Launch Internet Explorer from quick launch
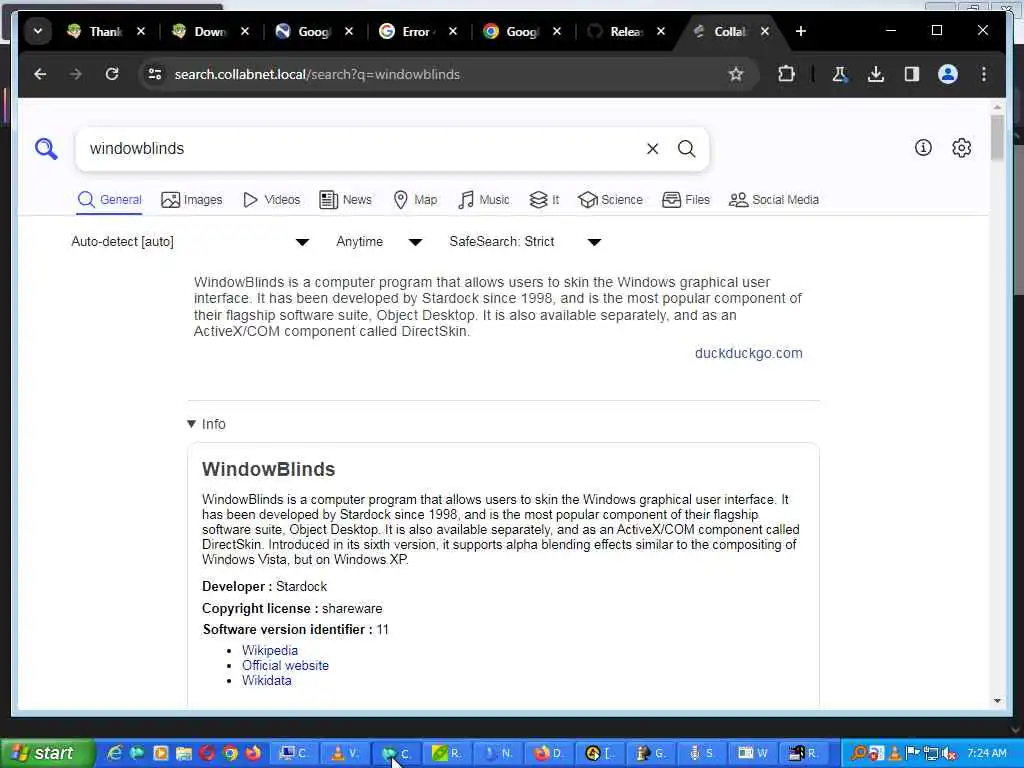 click(x=114, y=754)
